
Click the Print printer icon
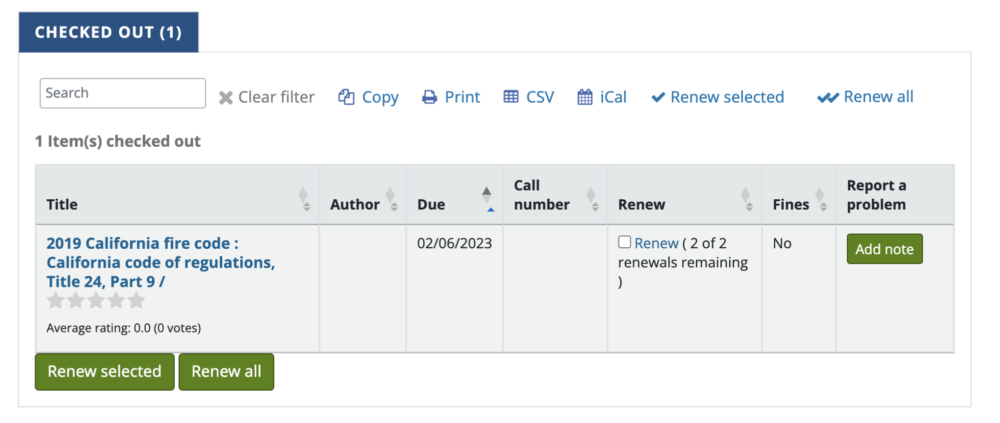pos(430,97)
